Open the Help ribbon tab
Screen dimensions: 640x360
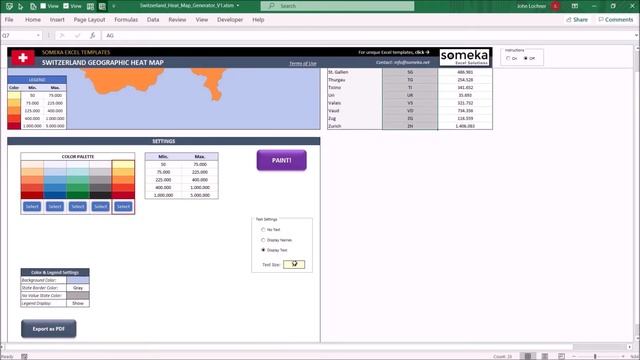pyautogui.click(x=258, y=20)
